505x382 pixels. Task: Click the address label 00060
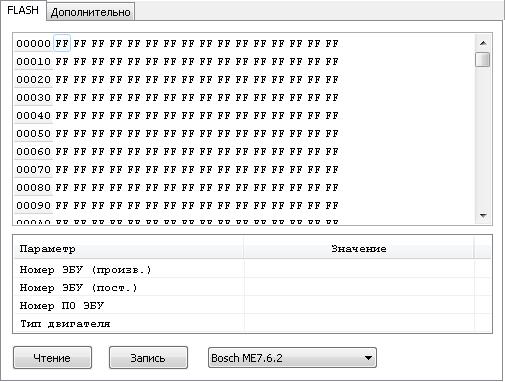33,152
